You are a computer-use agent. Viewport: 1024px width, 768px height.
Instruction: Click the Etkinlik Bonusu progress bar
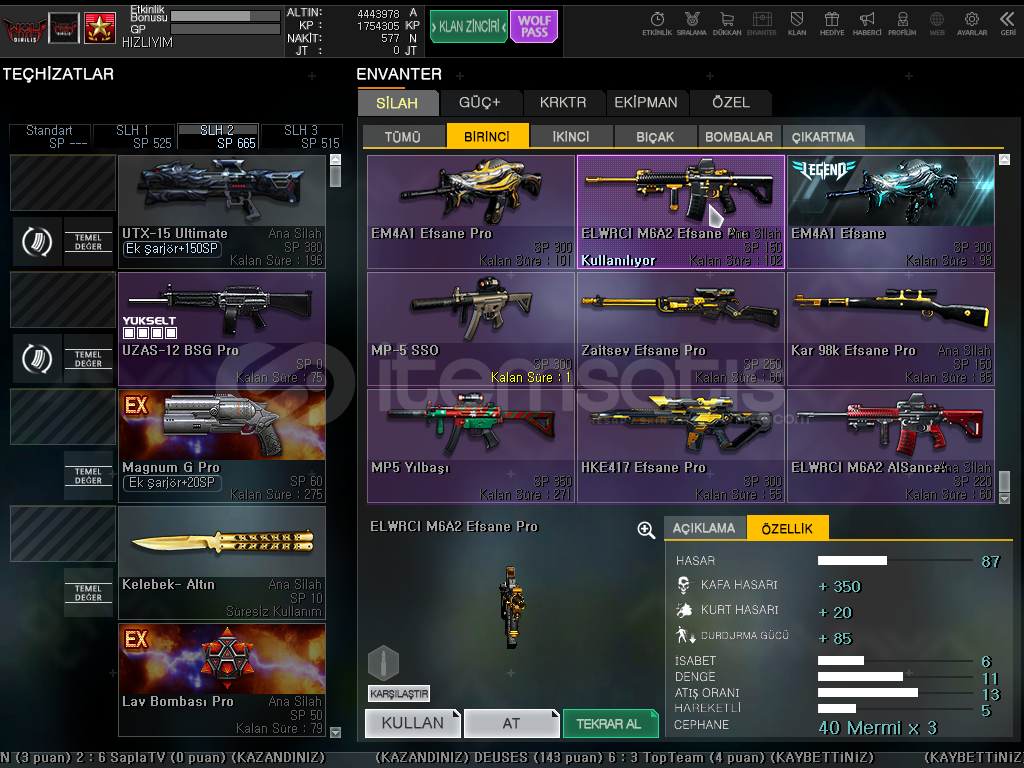pyautogui.click(x=225, y=15)
